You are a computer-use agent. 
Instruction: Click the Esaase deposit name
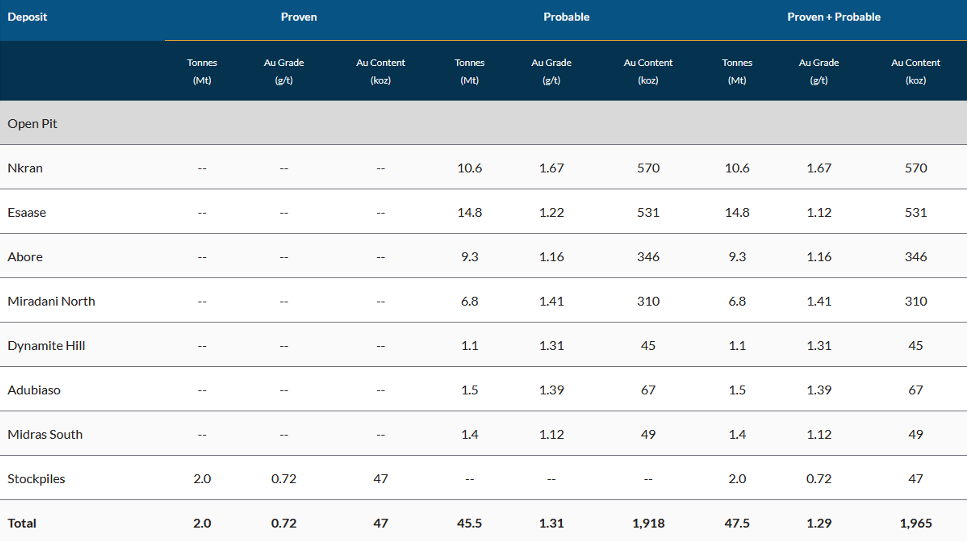click(x=27, y=212)
